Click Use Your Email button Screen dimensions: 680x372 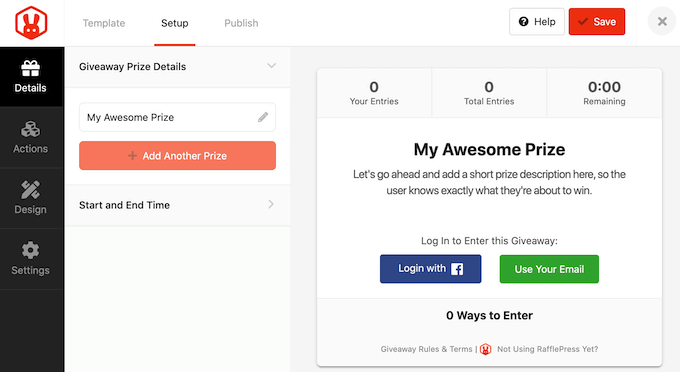549,269
